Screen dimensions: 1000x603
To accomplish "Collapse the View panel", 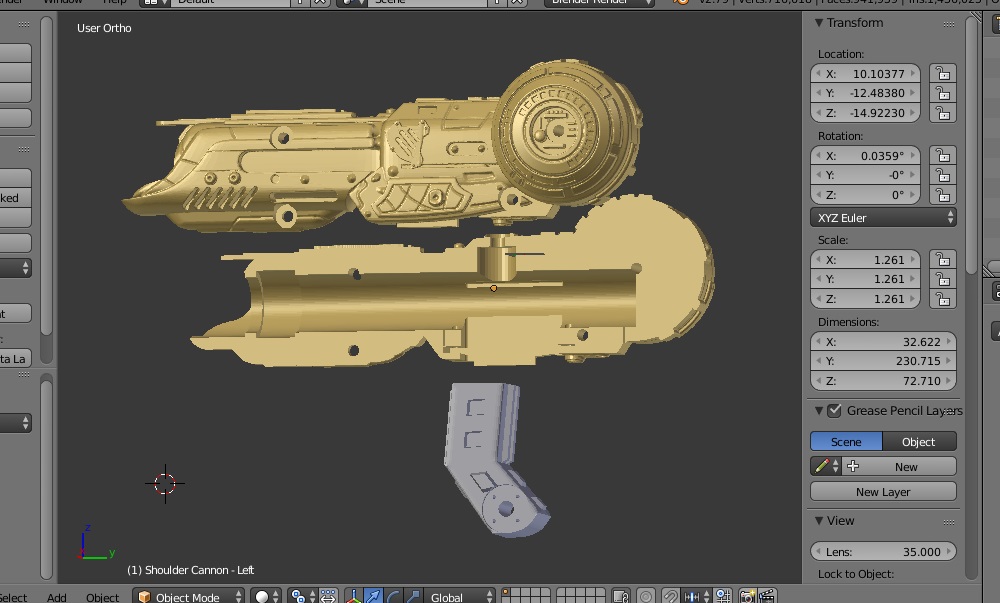I will click(x=818, y=521).
